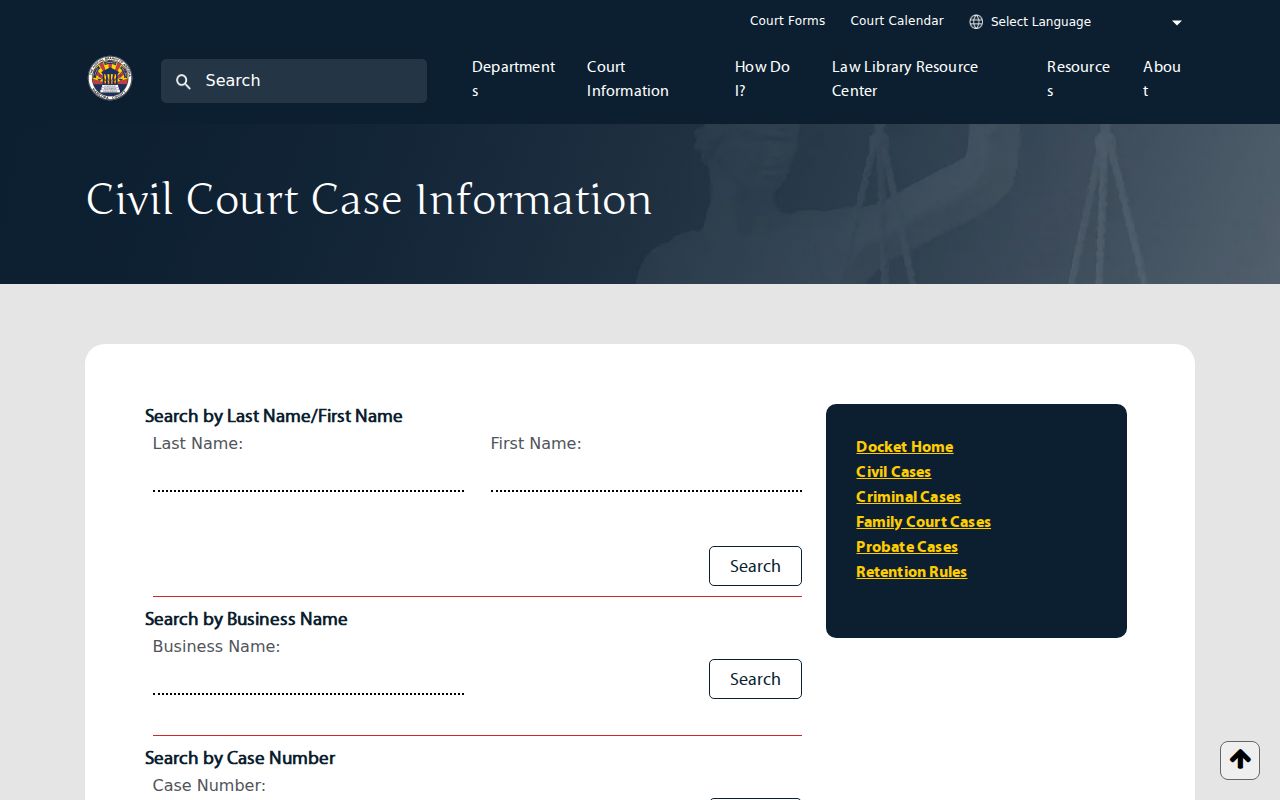Open the Court Calendar link
This screenshot has width=1280, height=800.
pyautogui.click(x=897, y=21)
